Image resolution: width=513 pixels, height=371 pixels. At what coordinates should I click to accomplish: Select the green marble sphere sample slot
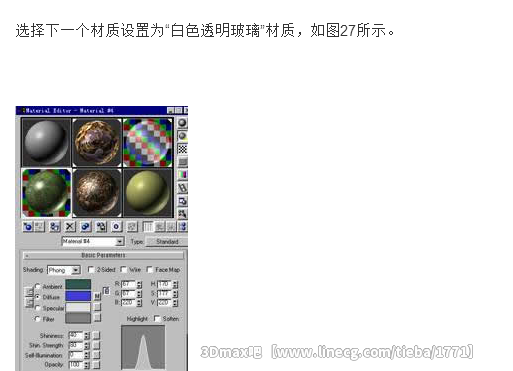point(46,193)
